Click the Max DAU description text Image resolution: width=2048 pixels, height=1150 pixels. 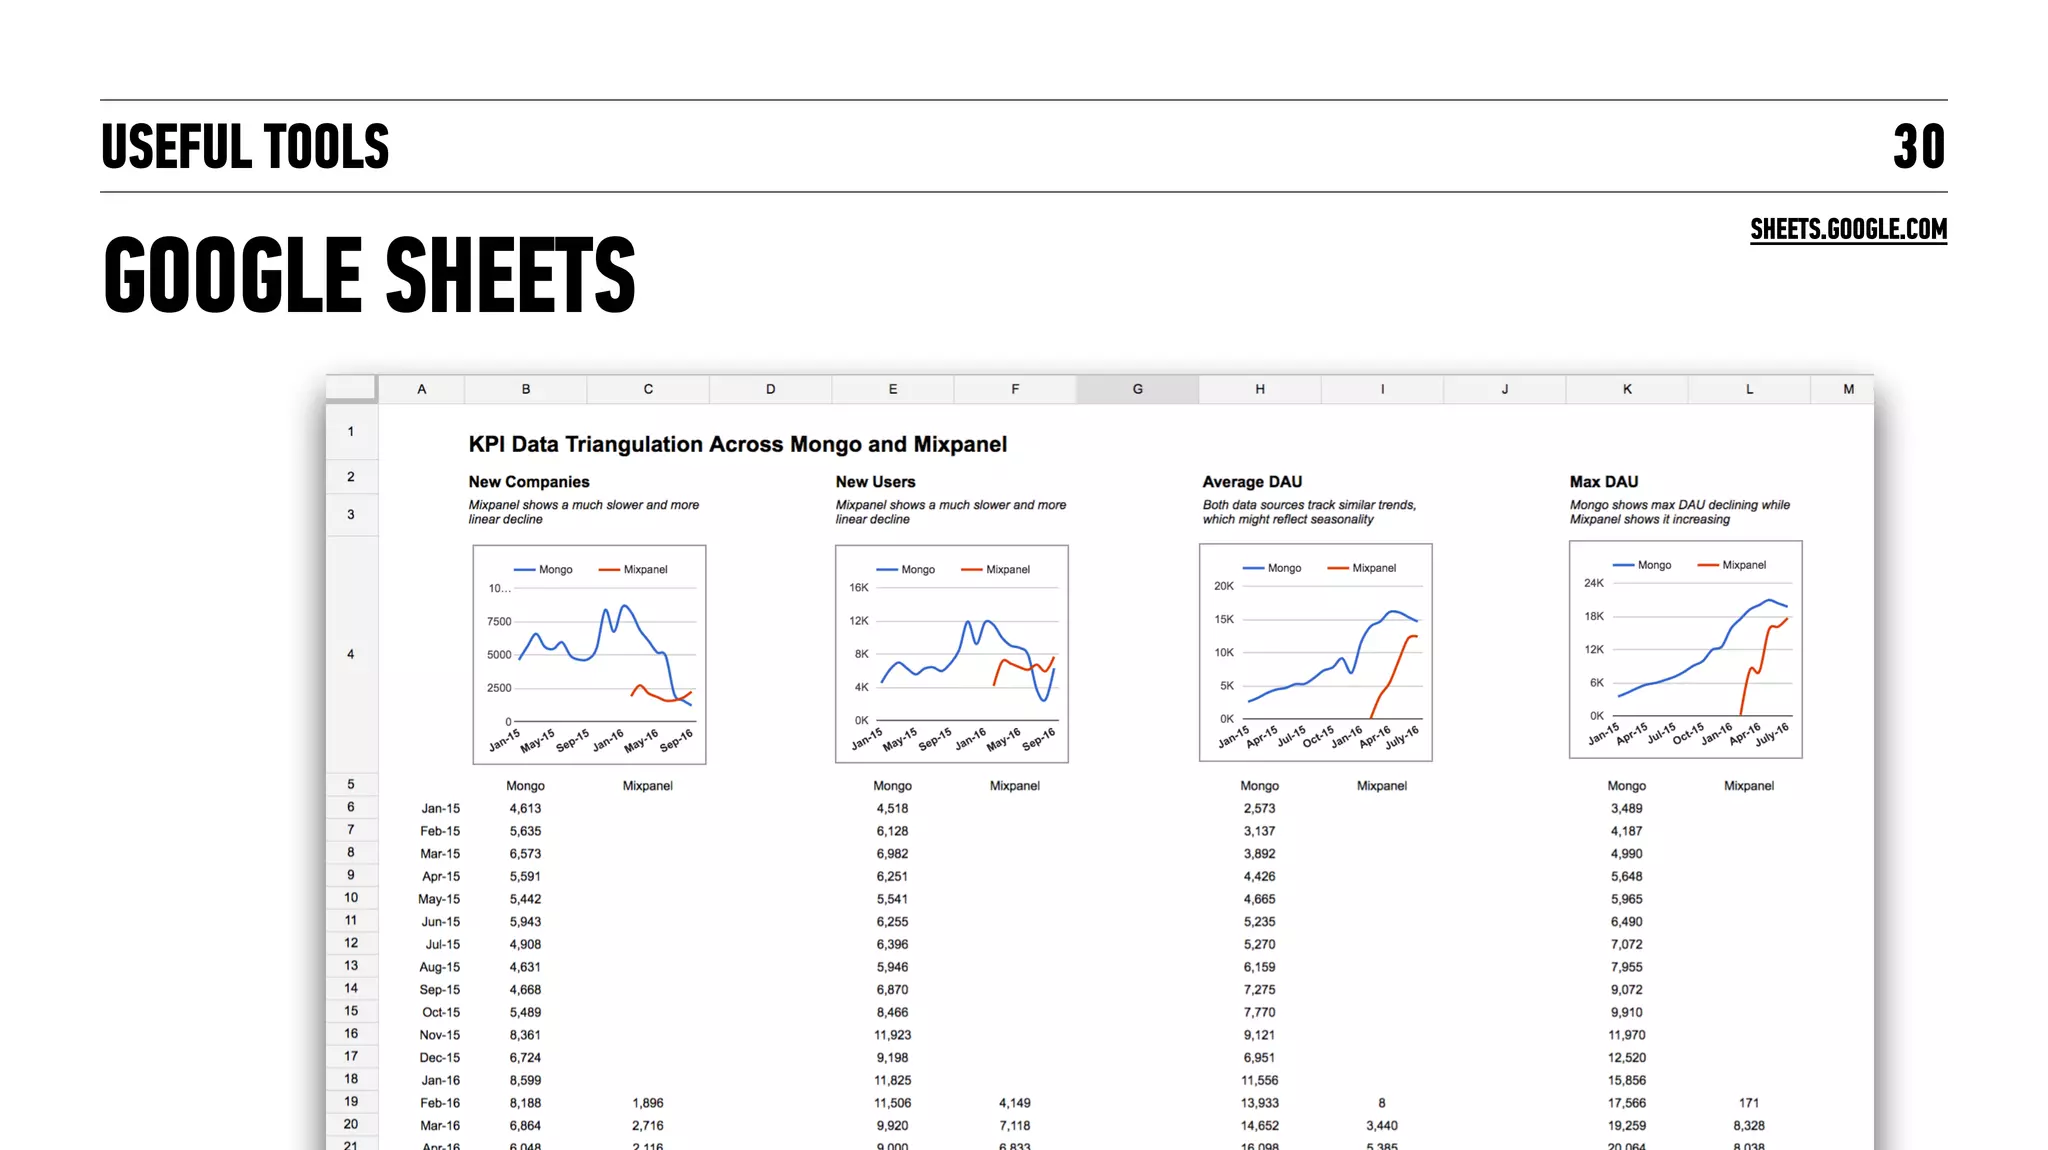tap(1680, 512)
